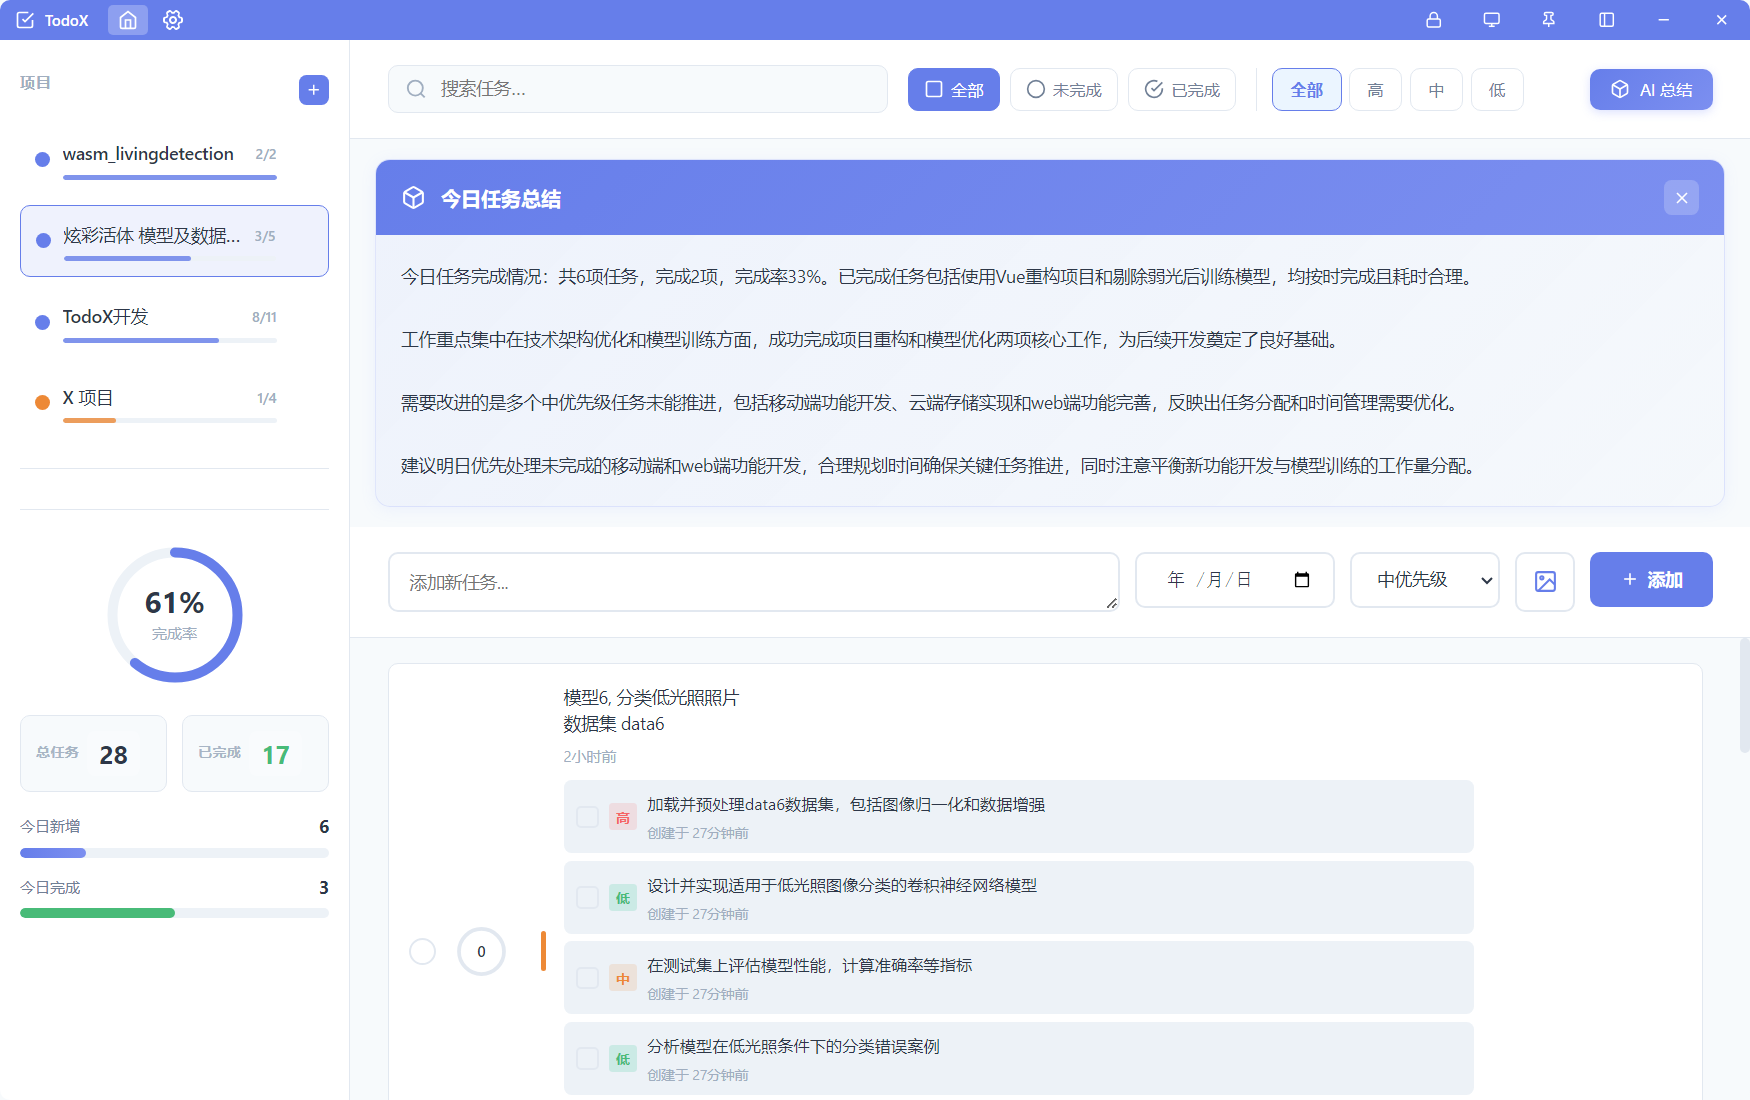Viewport: 1750px width, 1100px height.
Task: Open the 中优先级 priority dropdown
Action: tap(1424, 580)
